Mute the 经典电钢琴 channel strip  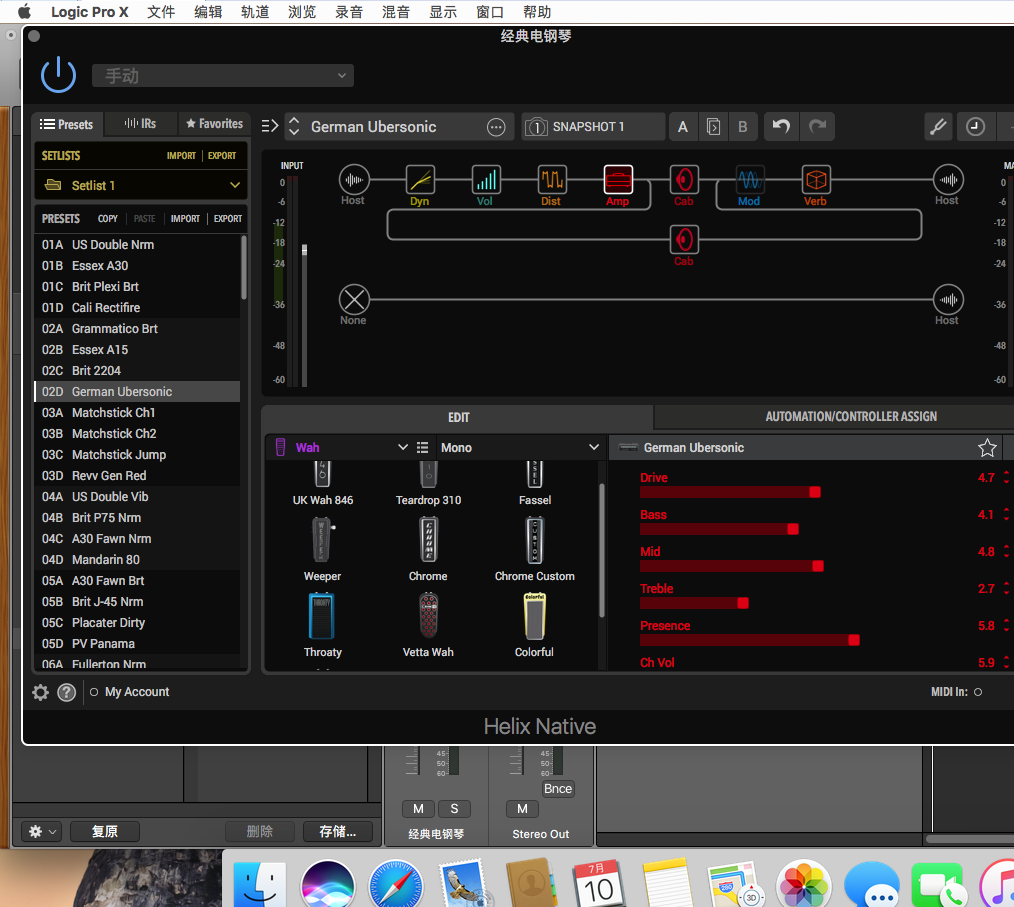point(418,809)
